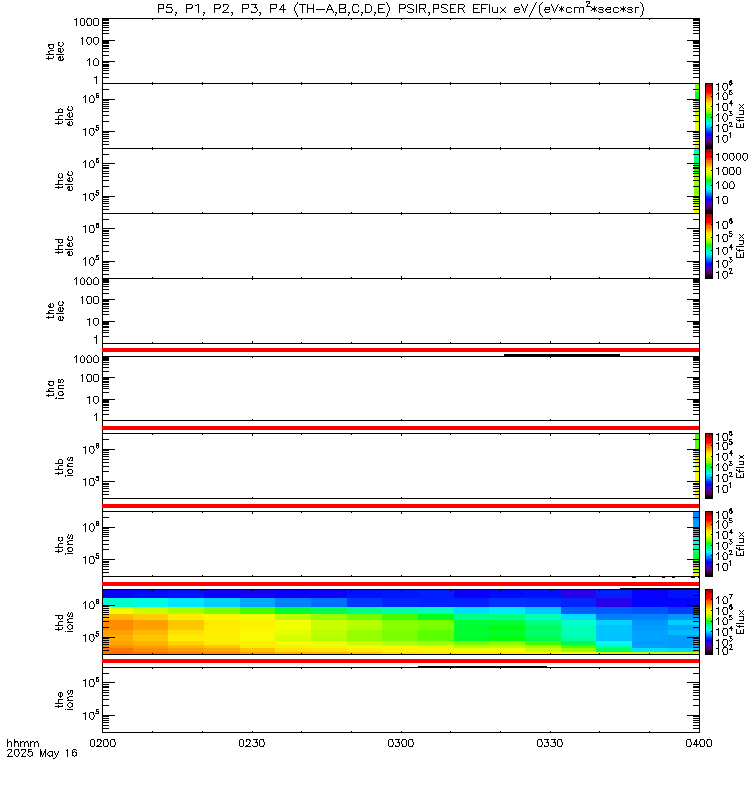
Task: Select the color bar beside thd elec panel
Action: [x=709, y=245]
